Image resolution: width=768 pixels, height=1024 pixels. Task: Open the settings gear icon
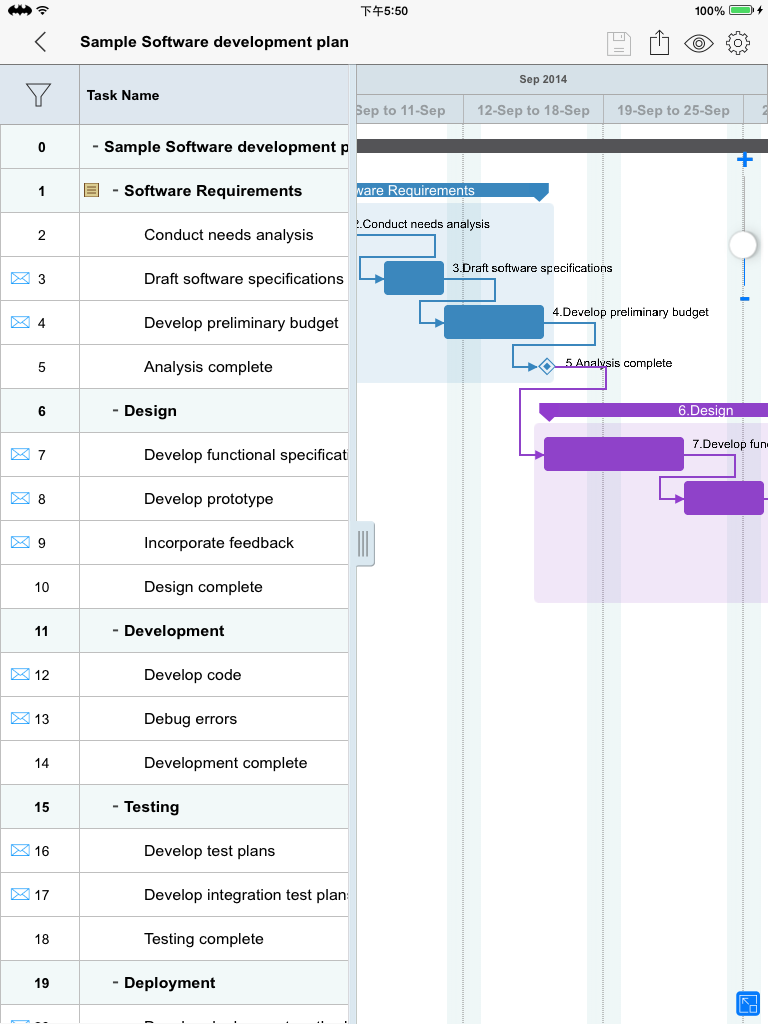pyautogui.click(x=738, y=43)
